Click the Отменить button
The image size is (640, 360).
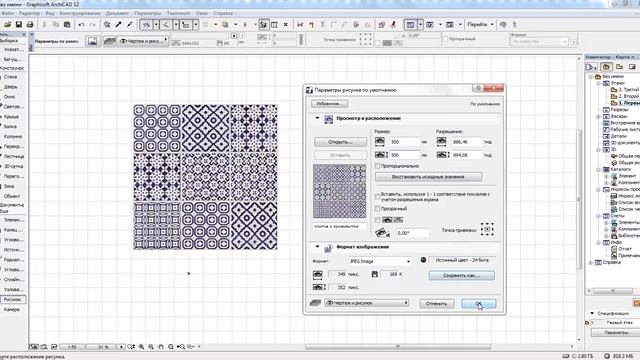click(x=437, y=304)
